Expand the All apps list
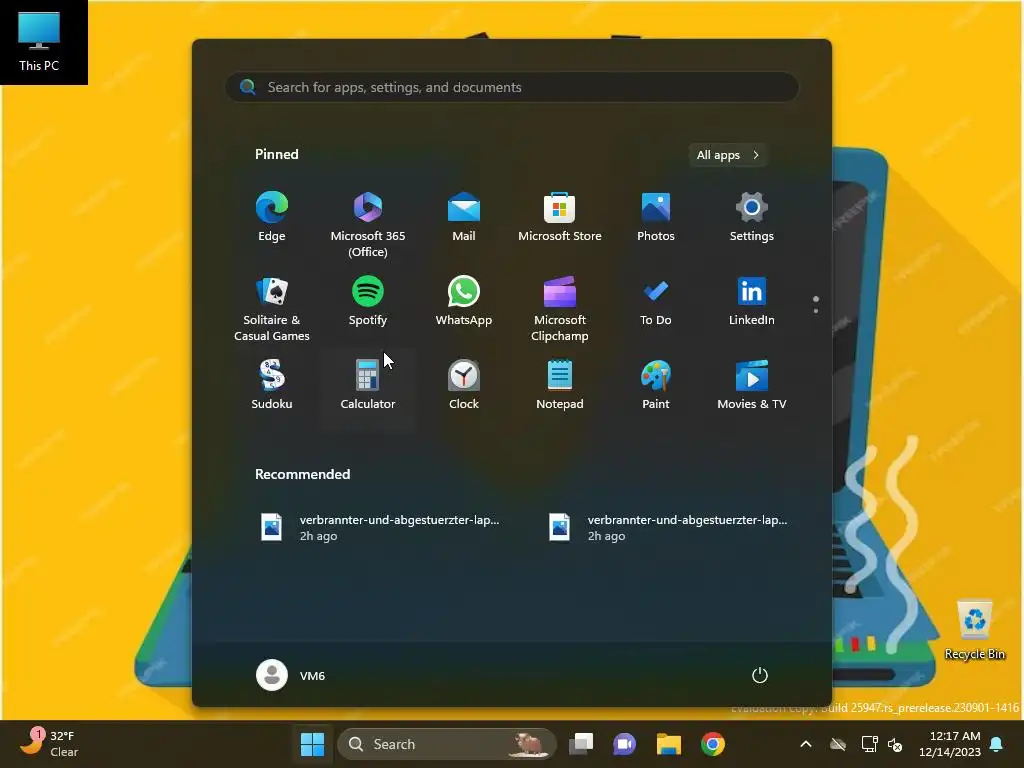1024x768 pixels. [728, 155]
